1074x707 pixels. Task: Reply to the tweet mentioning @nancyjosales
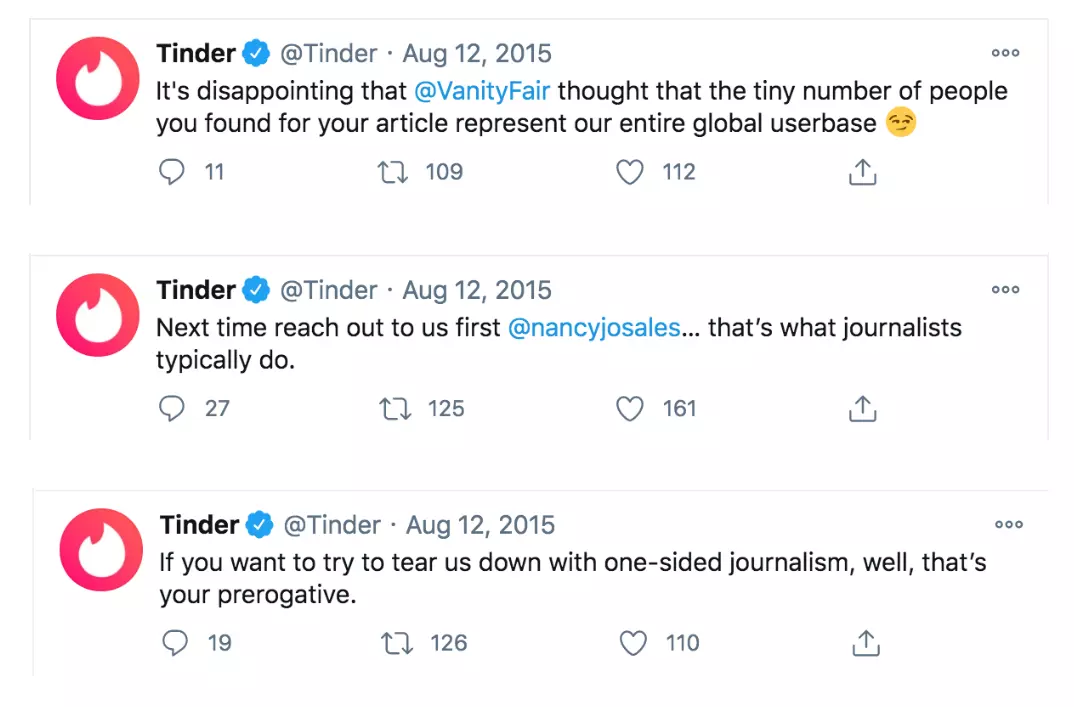click(x=172, y=408)
